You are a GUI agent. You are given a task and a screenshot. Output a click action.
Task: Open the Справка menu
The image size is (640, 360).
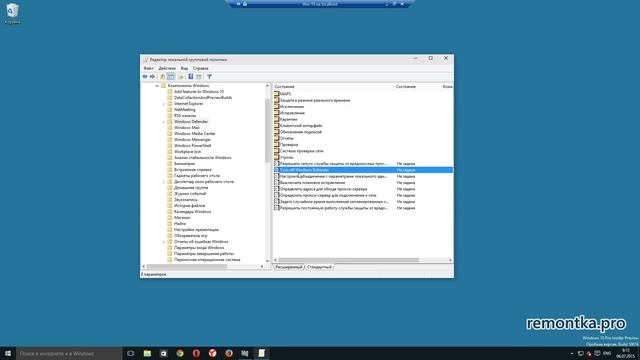click(x=200, y=68)
